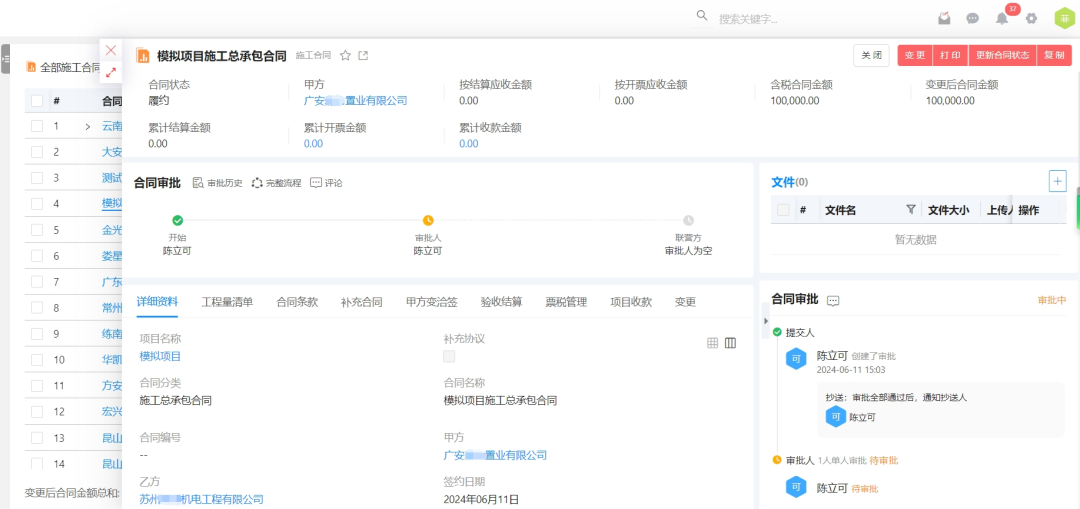Star the contract as a favorite

pyautogui.click(x=345, y=56)
